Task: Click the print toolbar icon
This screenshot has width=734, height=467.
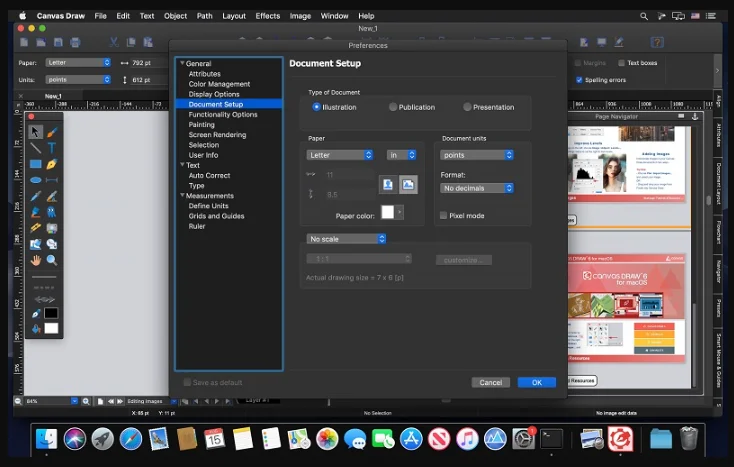Action: [75, 43]
